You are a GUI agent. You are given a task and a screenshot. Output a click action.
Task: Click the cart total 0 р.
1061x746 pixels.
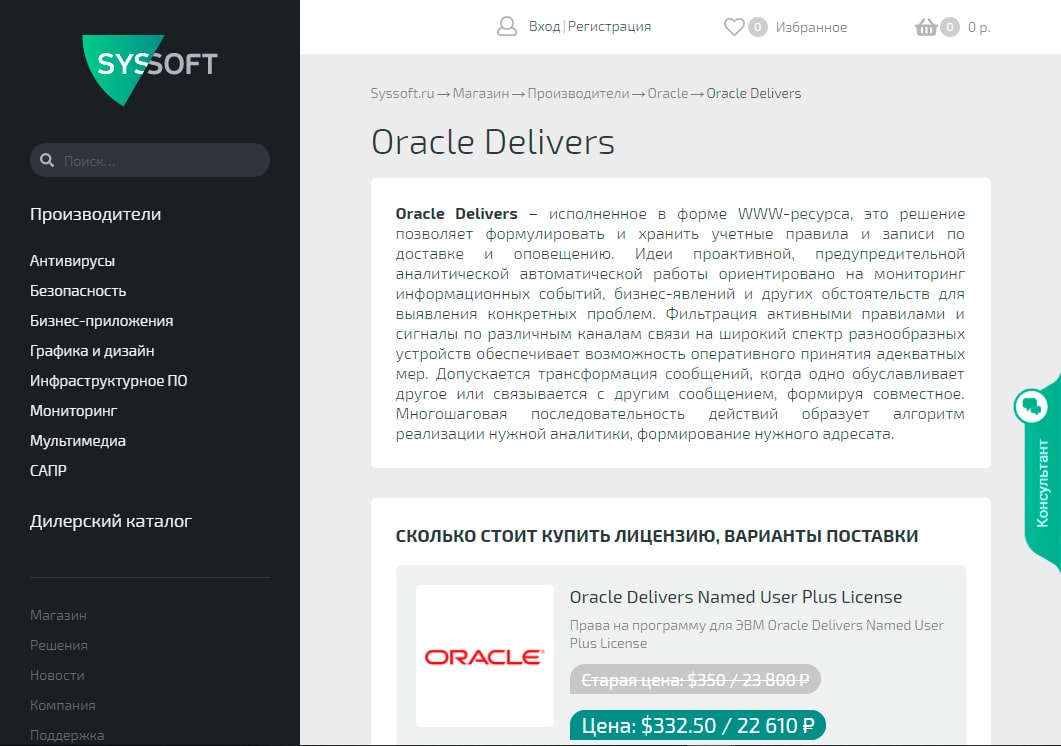[x=978, y=27]
